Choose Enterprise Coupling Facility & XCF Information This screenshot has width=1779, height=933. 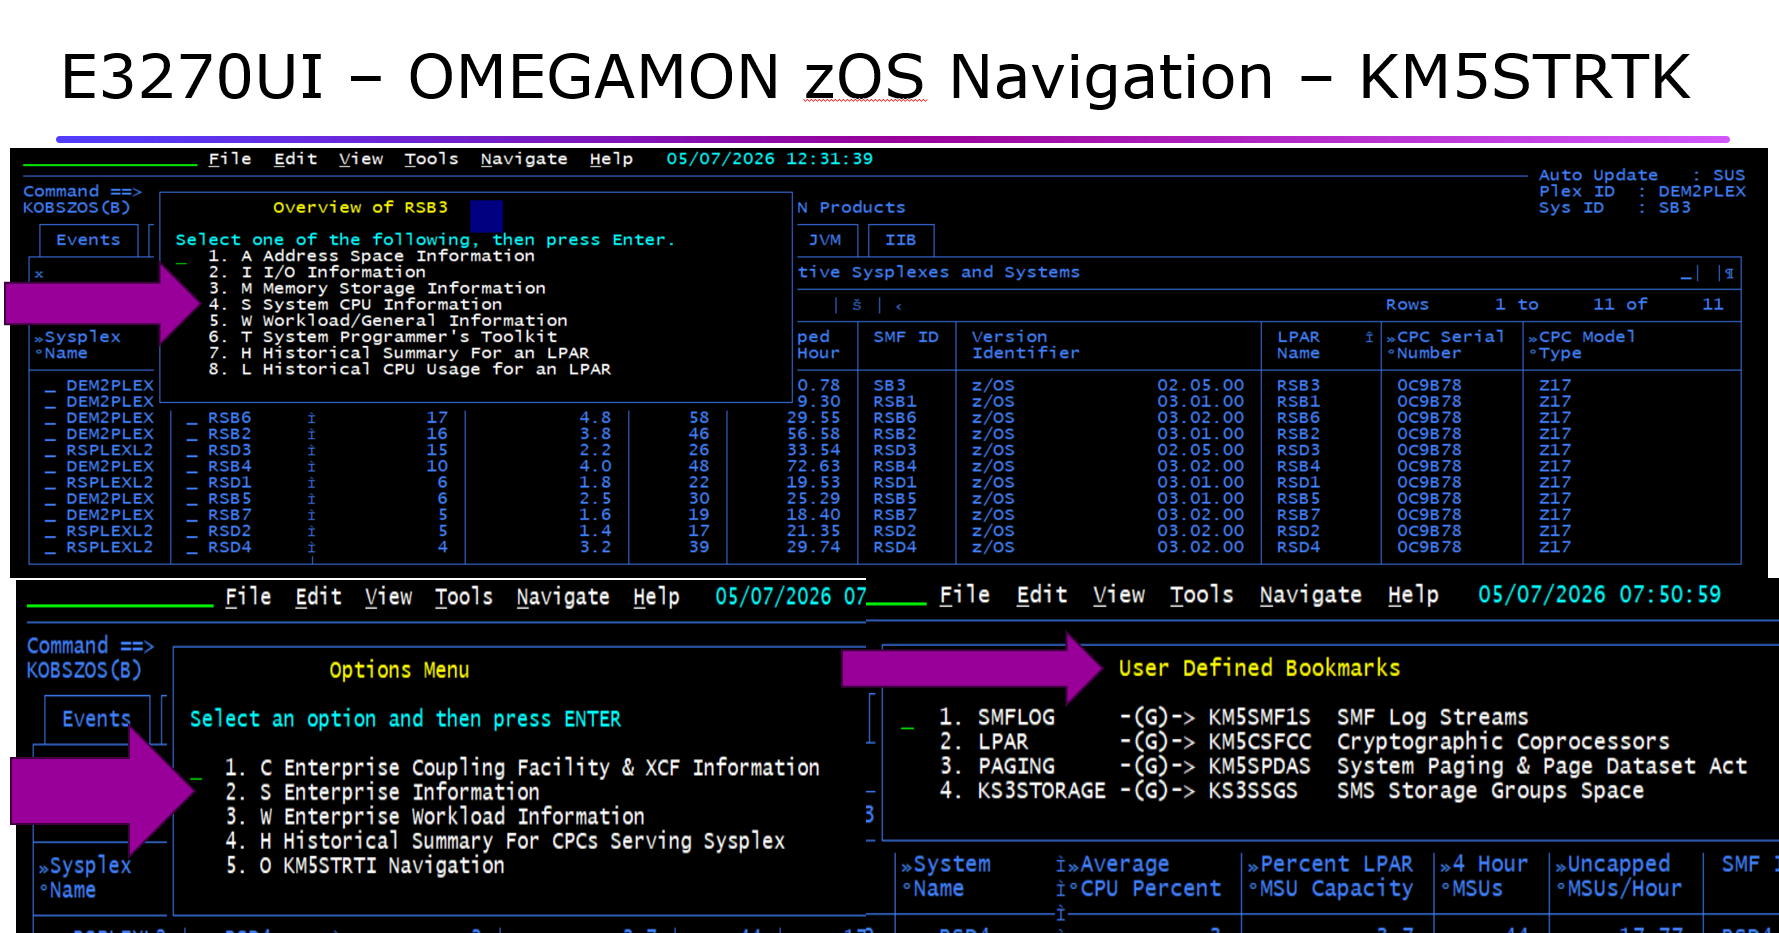click(522, 768)
